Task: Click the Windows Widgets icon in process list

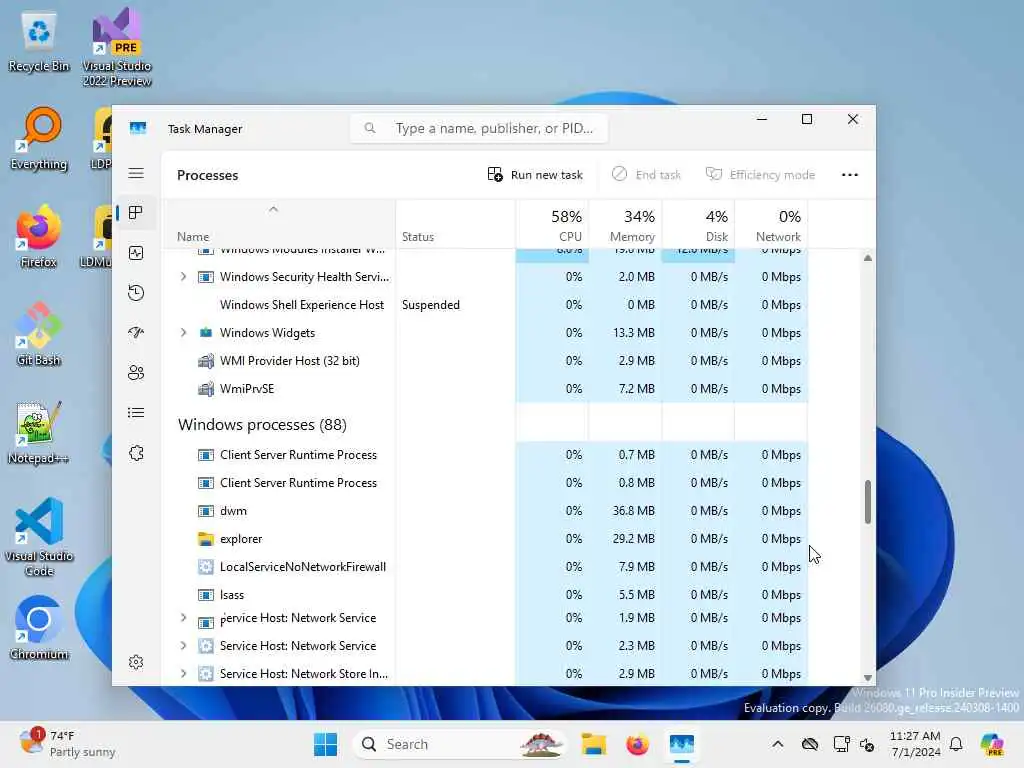Action: click(206, 332)
